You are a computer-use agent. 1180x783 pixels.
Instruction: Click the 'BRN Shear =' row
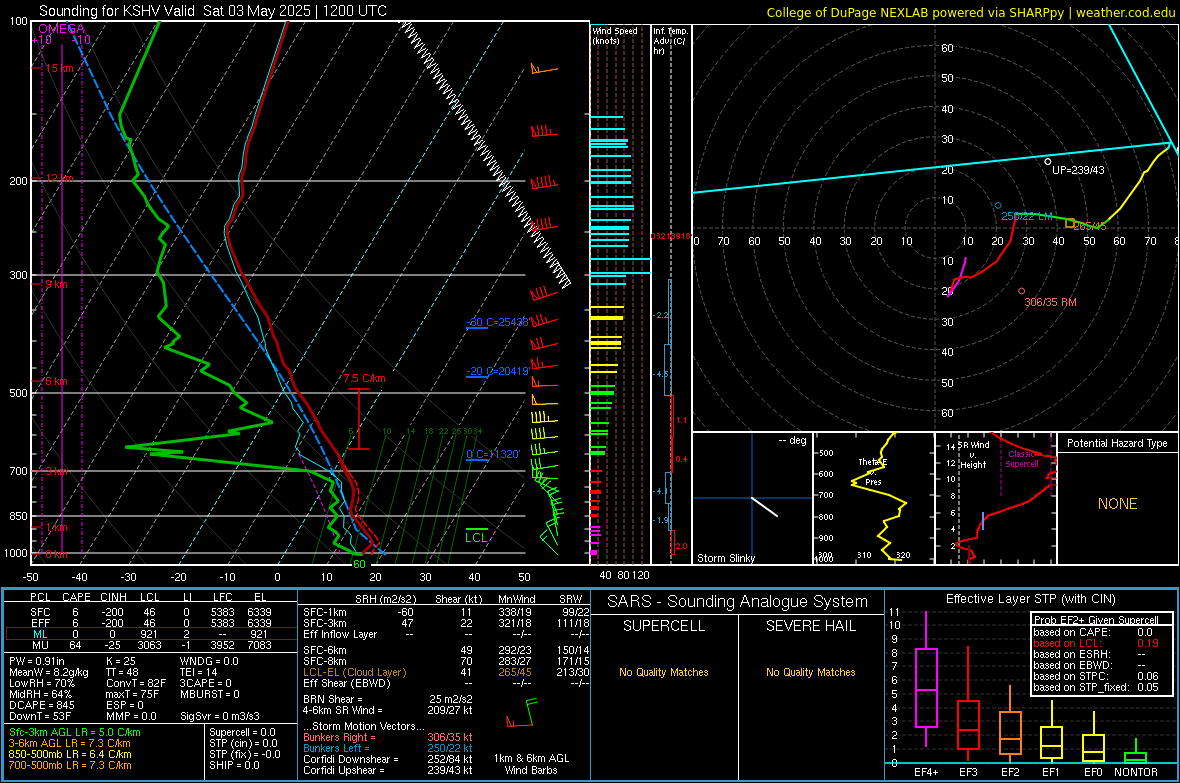pos(388,699)
